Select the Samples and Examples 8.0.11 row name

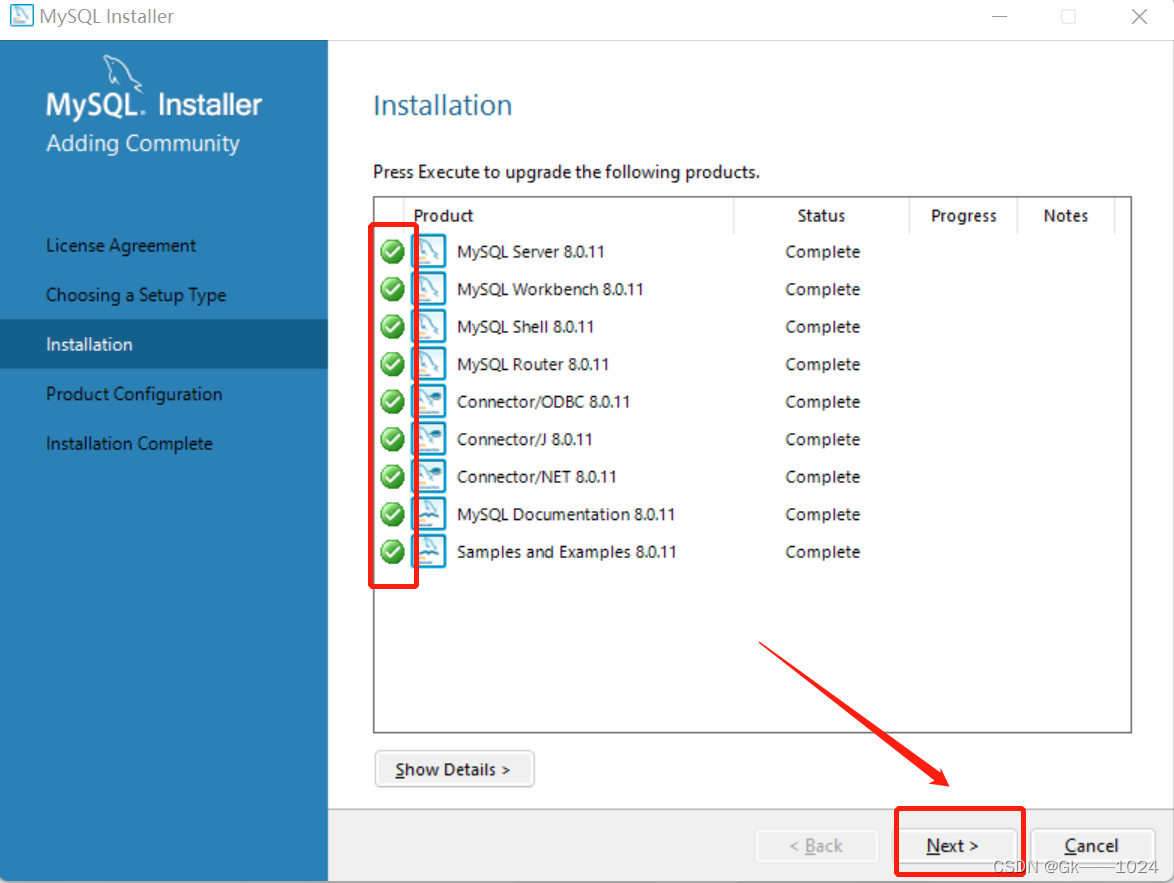pyautogui.click(x=567, y=551)
